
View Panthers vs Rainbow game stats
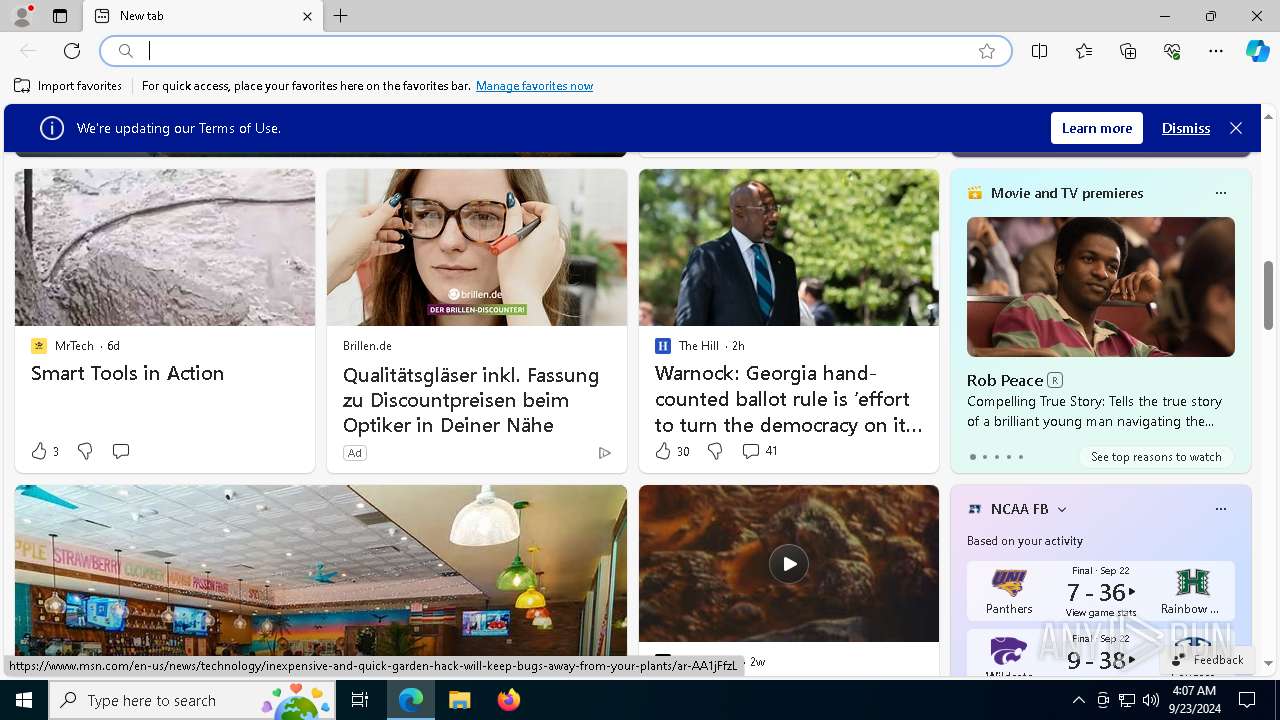pyautogui.click(x=1101, y=612)
